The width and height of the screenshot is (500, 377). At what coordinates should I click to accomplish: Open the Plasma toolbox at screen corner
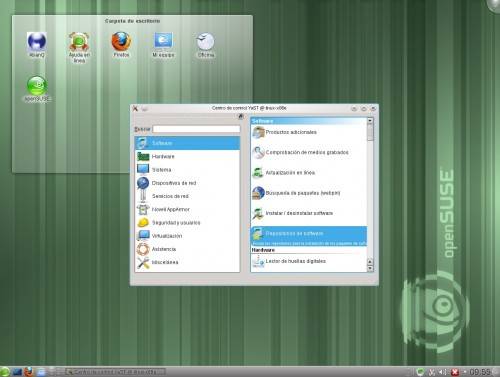click(495, 5)
